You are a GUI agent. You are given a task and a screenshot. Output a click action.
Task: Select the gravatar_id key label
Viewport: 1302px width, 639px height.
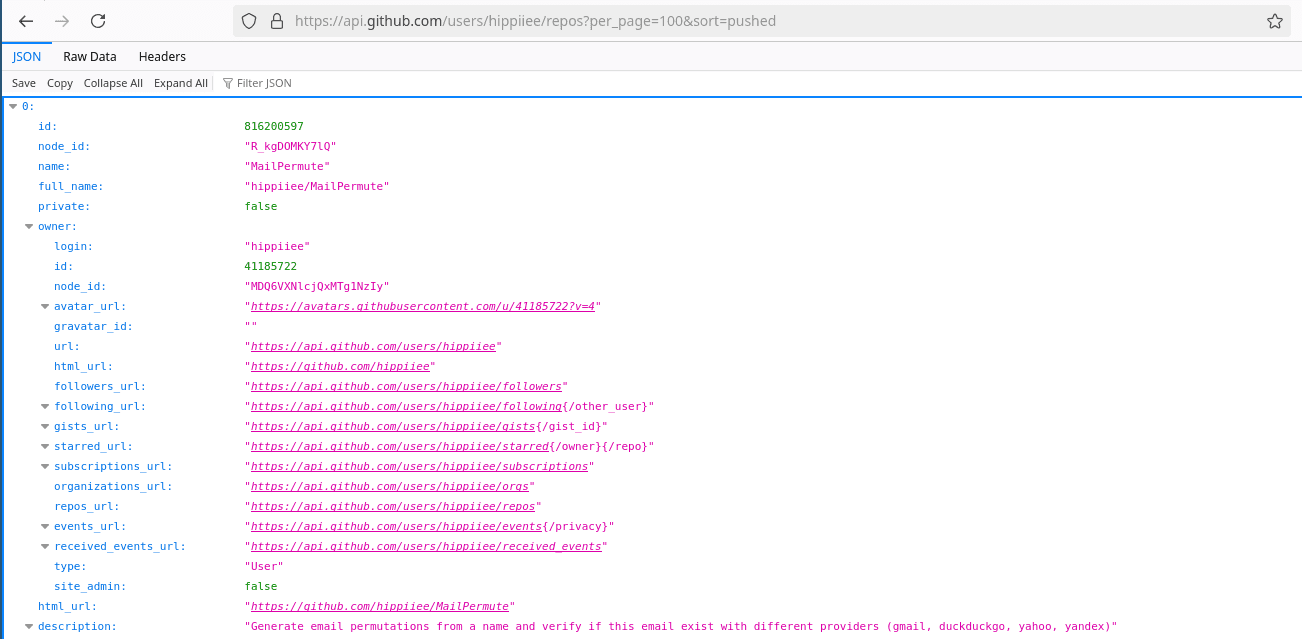coord(93,326)
